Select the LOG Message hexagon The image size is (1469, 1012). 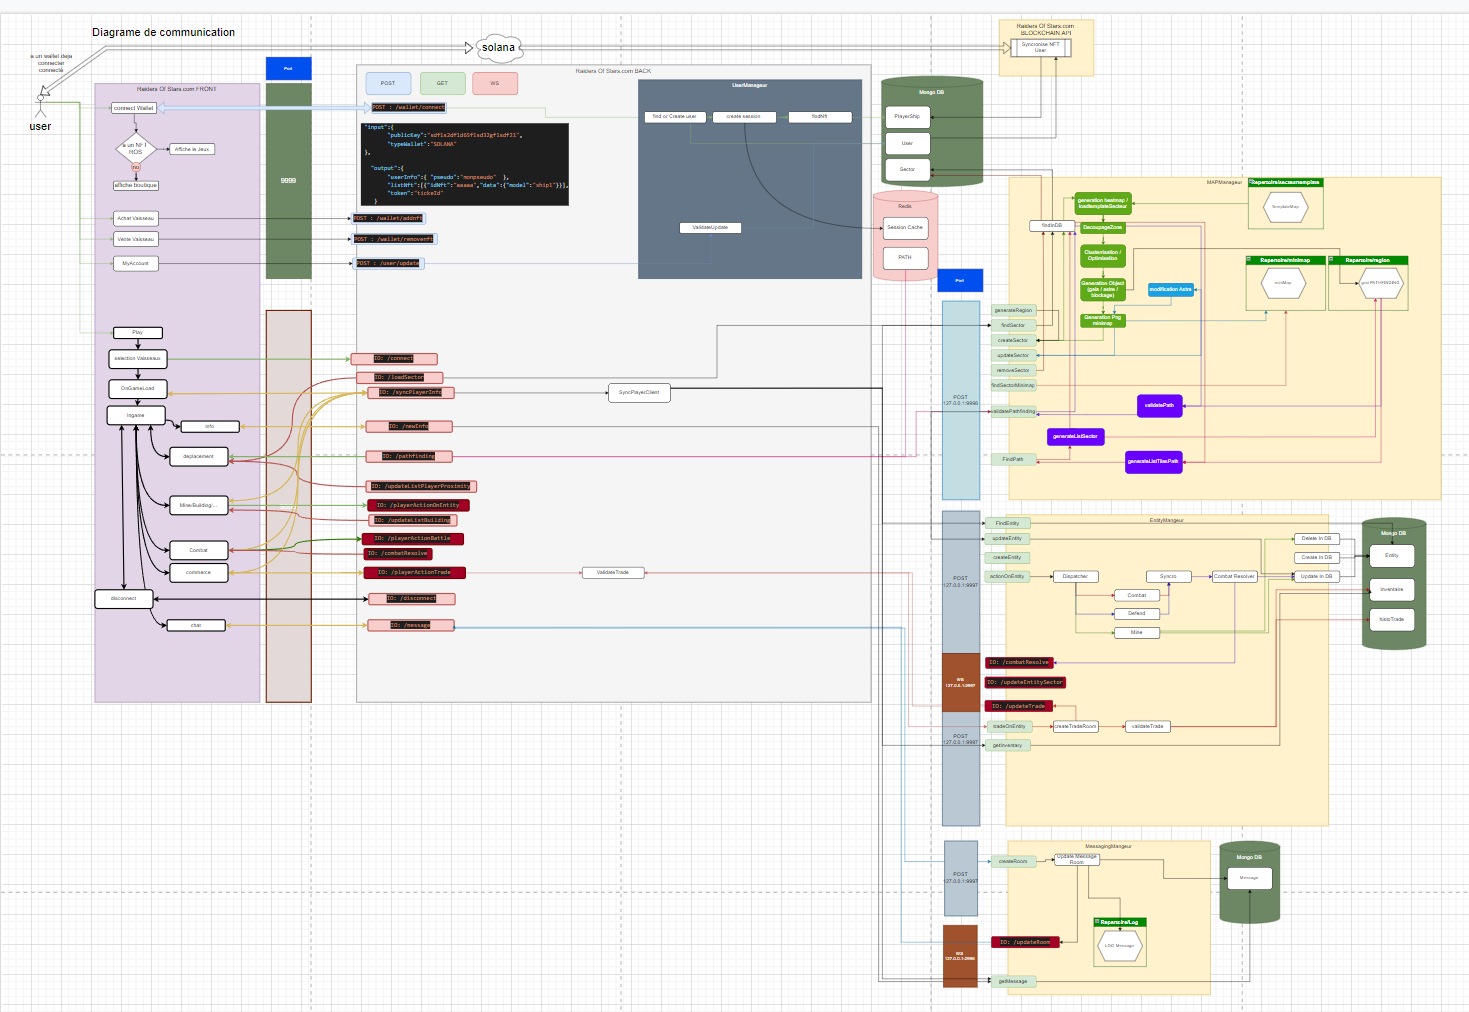pos(1118,945)
